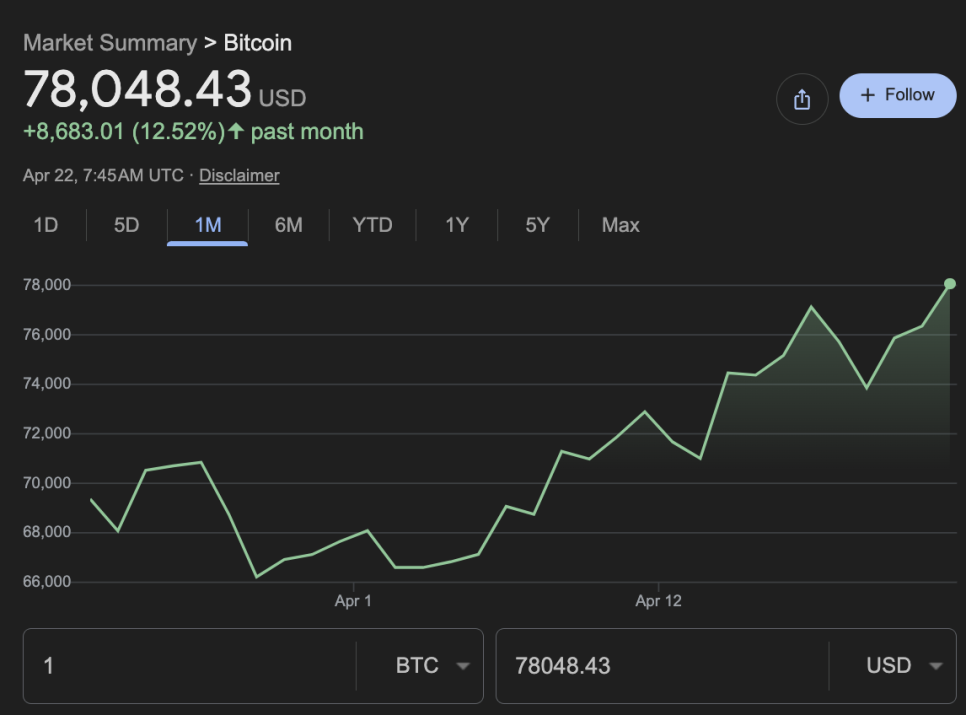View the 1Y chart range
The image size is (966, 715).
(456, 225)
